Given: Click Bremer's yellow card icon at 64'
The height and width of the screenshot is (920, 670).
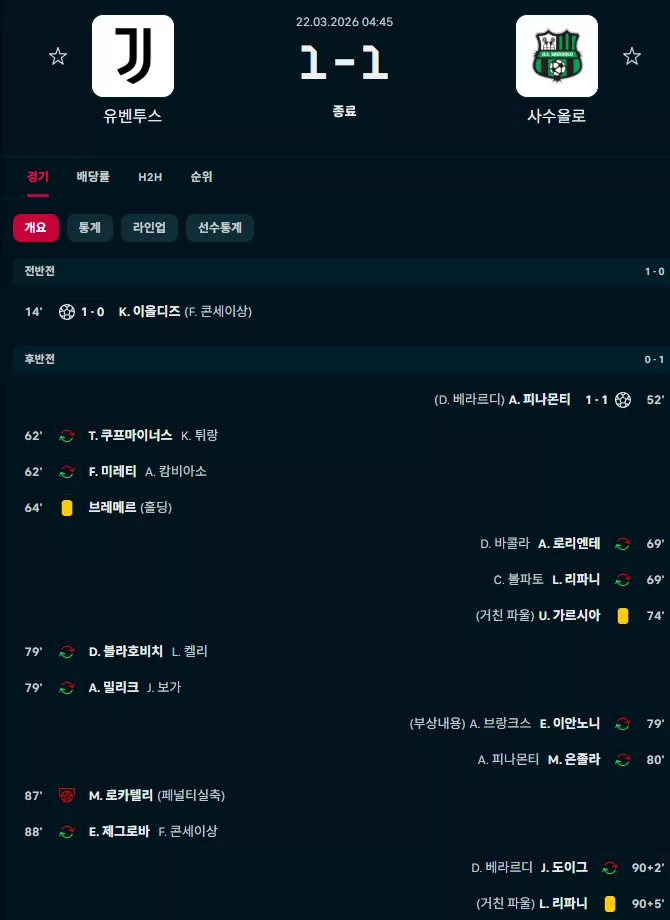Looking at the screenshot, I should pyautogui.click(x=67, y=508).
